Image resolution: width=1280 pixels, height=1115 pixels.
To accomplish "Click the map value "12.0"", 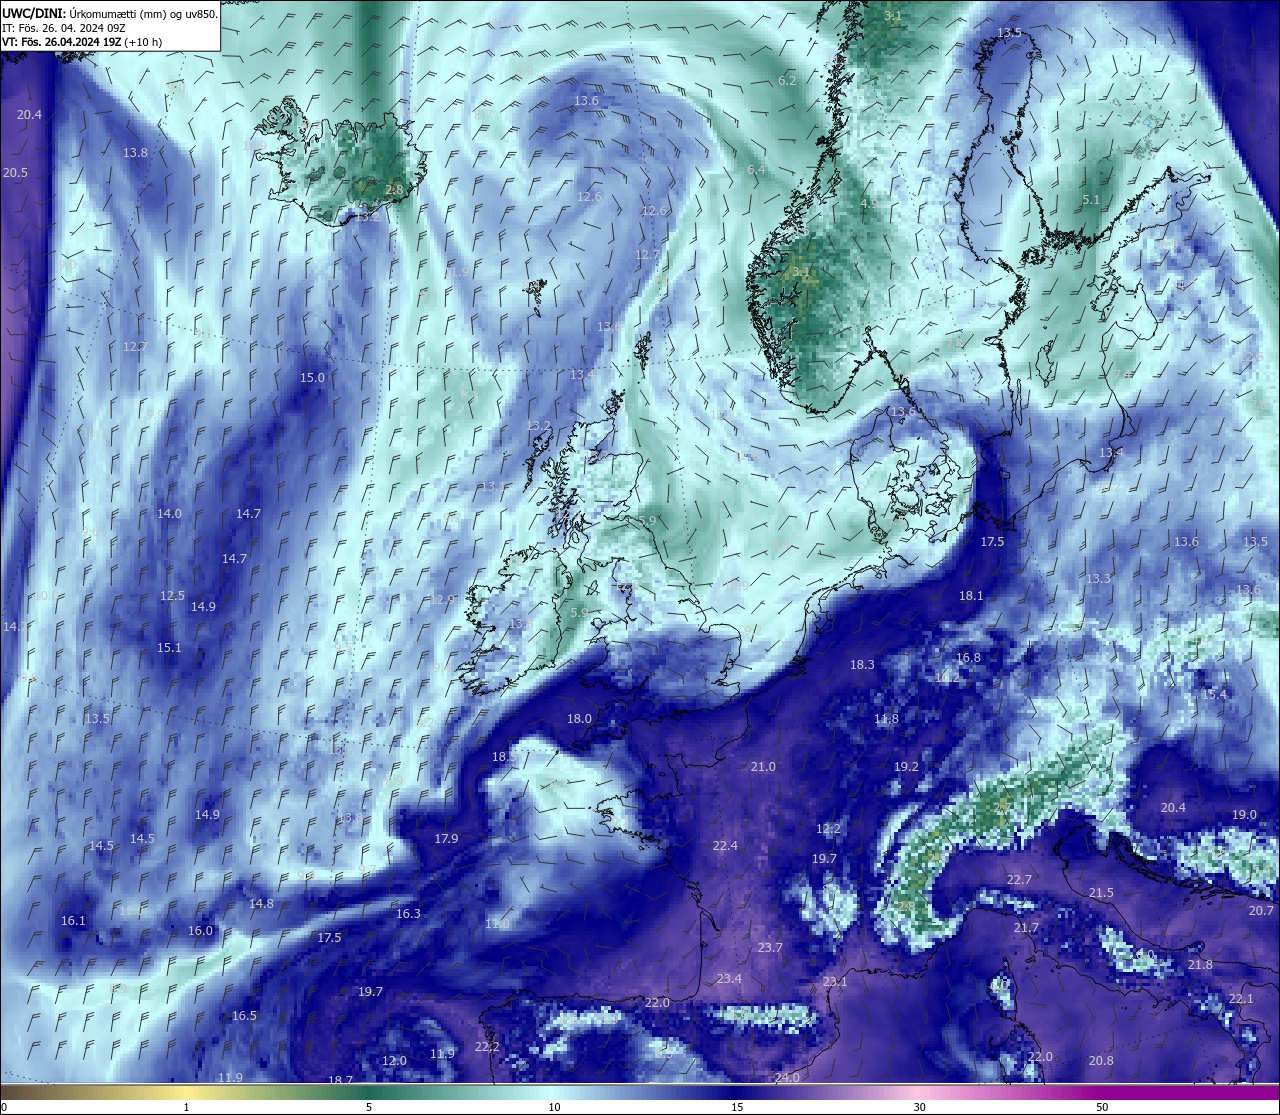I will [x=394, y=1061].
